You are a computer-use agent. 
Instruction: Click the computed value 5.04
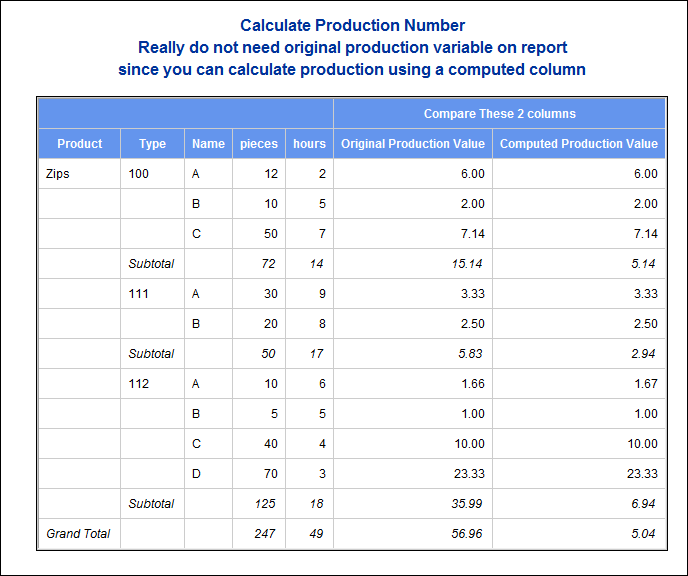coord(643,533)
